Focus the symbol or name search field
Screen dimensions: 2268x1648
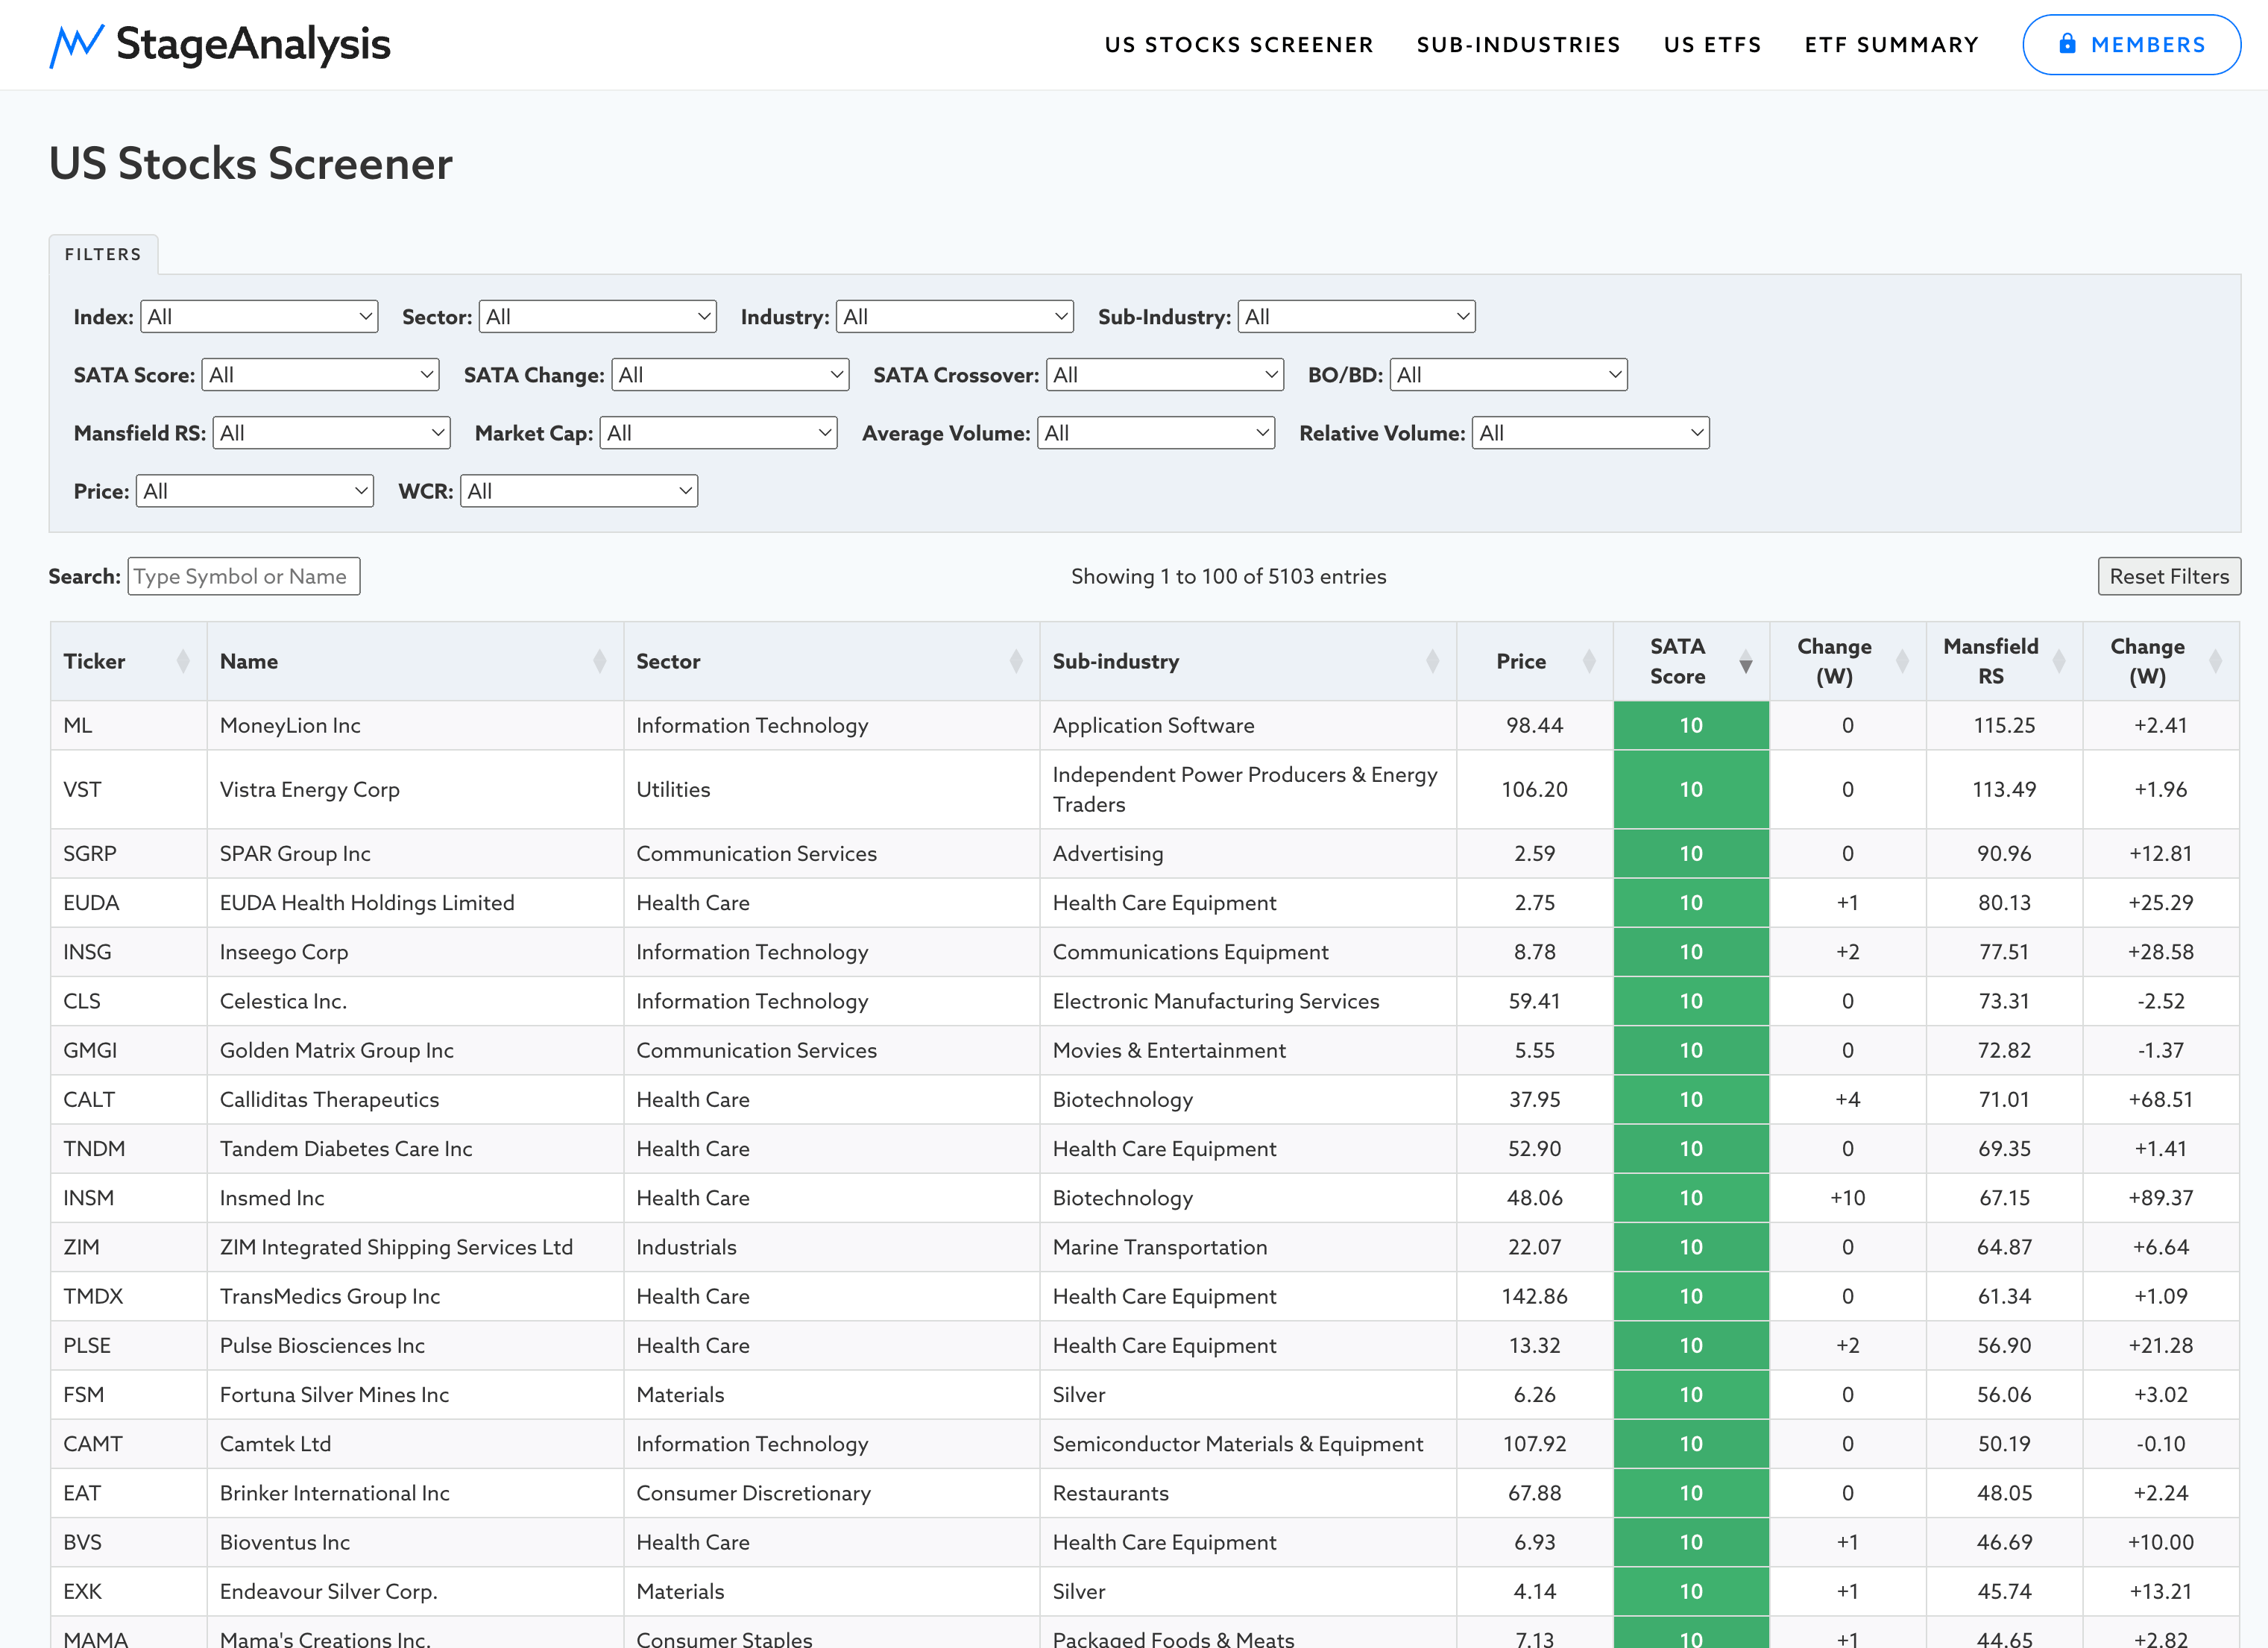click(x=244, y=576)
